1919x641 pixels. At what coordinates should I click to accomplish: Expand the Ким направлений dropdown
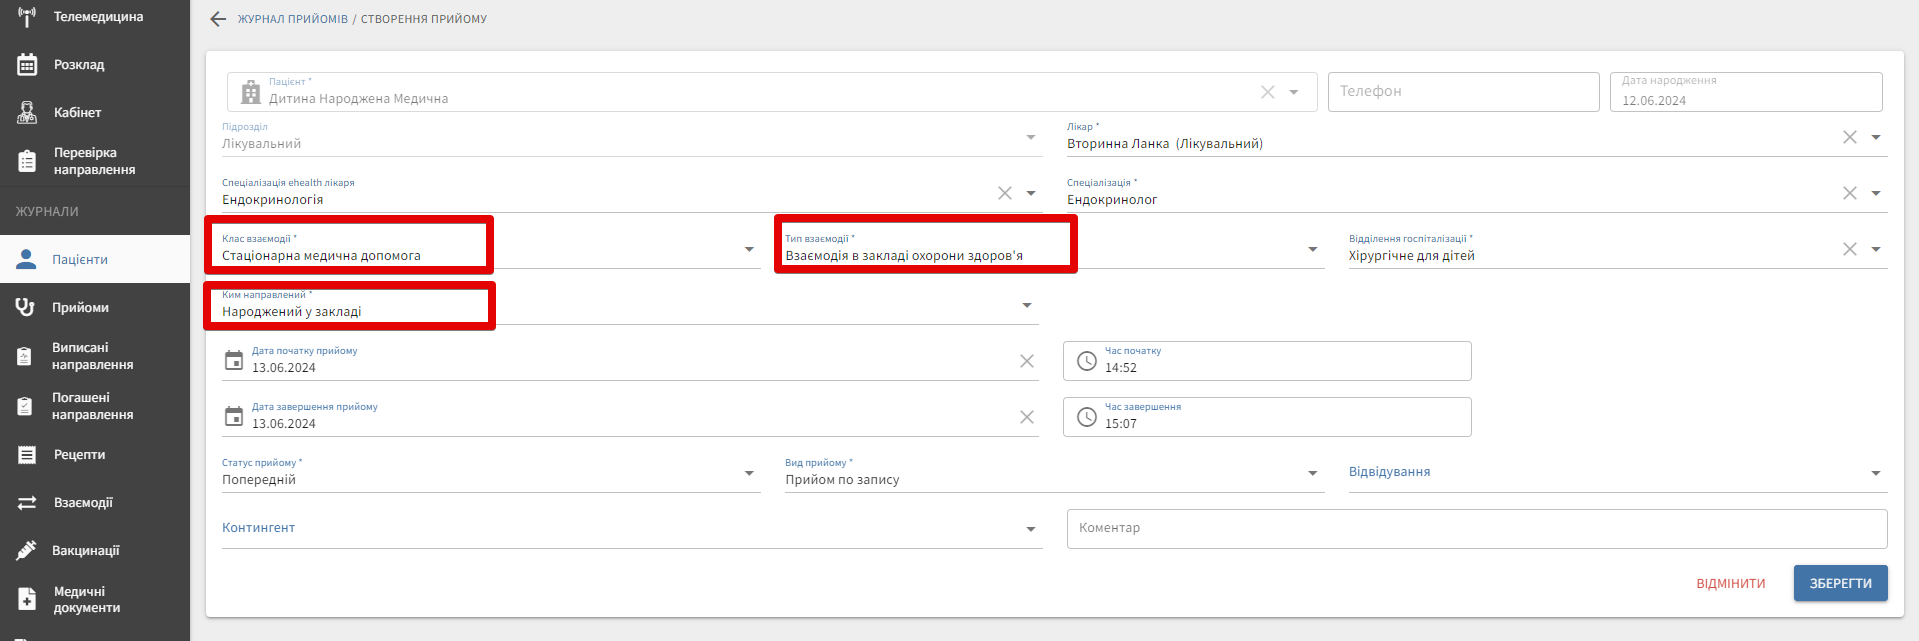click(1026, 305)
